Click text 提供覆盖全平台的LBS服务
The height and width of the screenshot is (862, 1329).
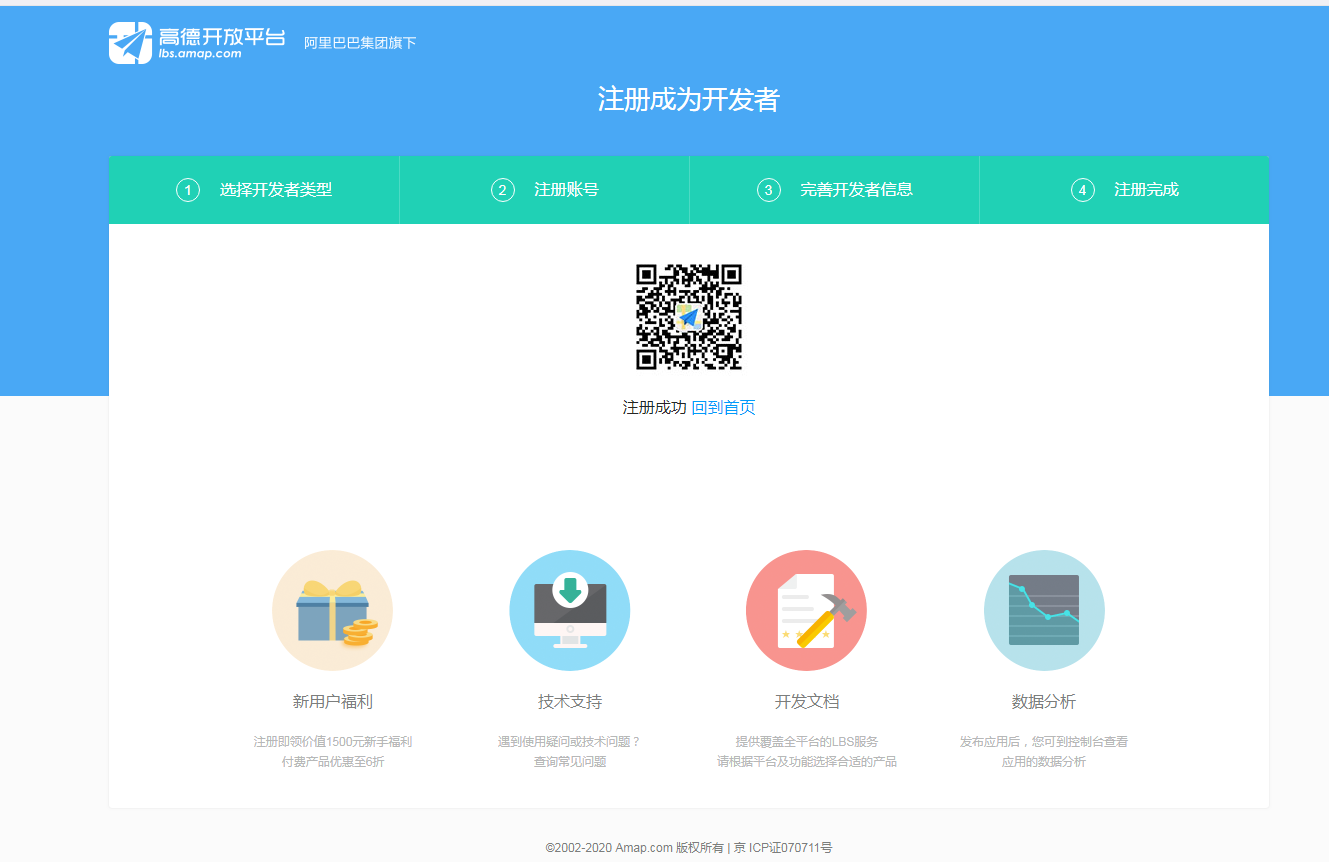coord(807,742)
